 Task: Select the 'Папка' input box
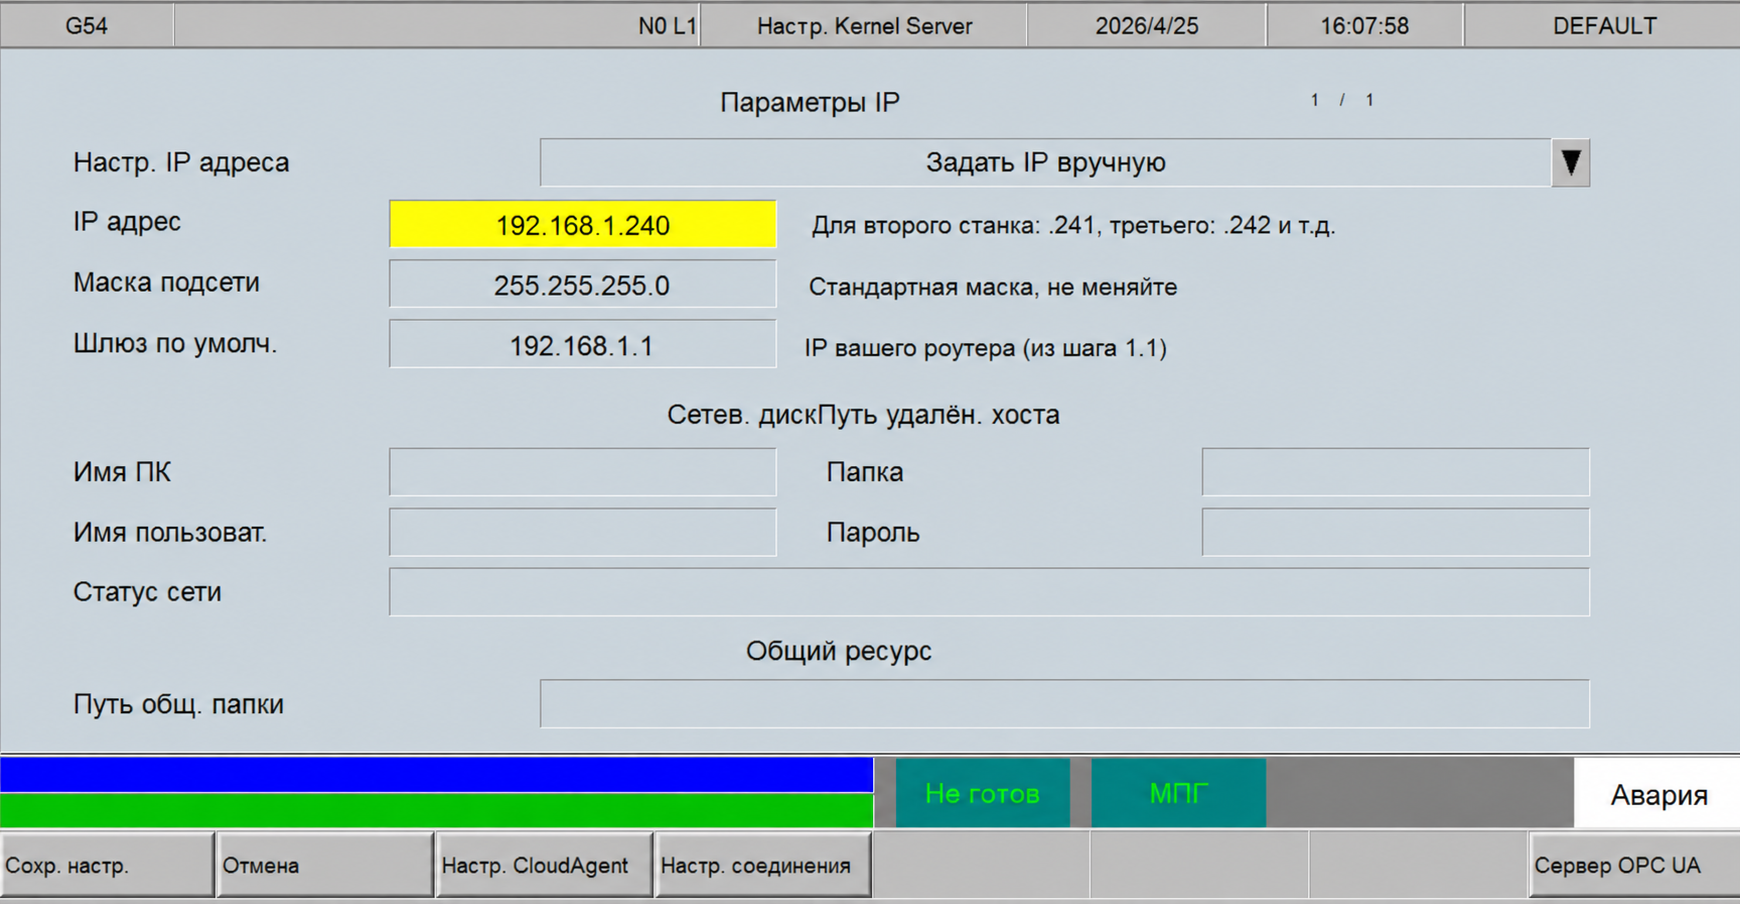1396,471
